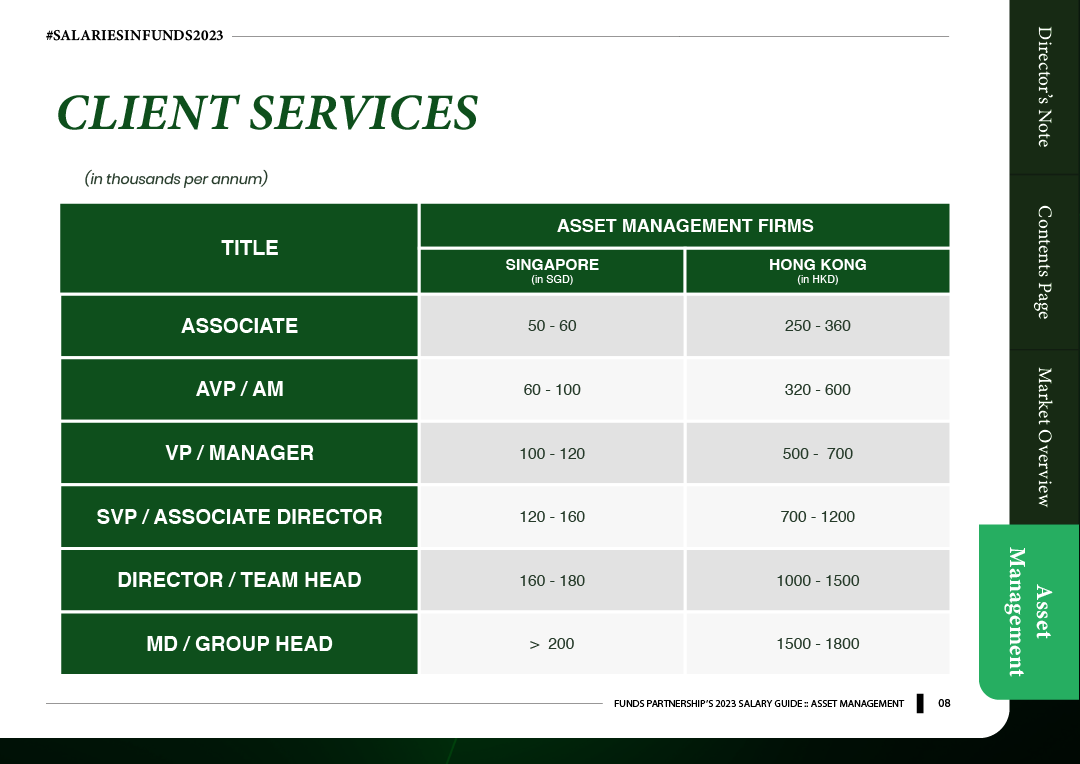Select the SVP / ASSOCIATE DIRECTOR row title
This screenshot has height=764, width=1080.
pyautogui.click(x=239, y=517)
